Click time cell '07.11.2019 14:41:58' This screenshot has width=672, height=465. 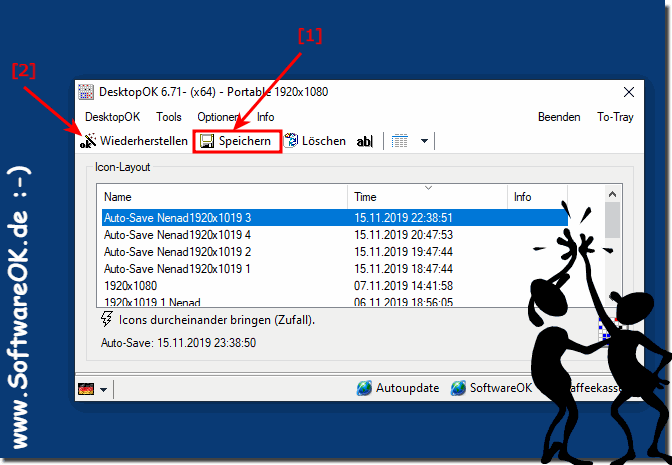point(403,286)
